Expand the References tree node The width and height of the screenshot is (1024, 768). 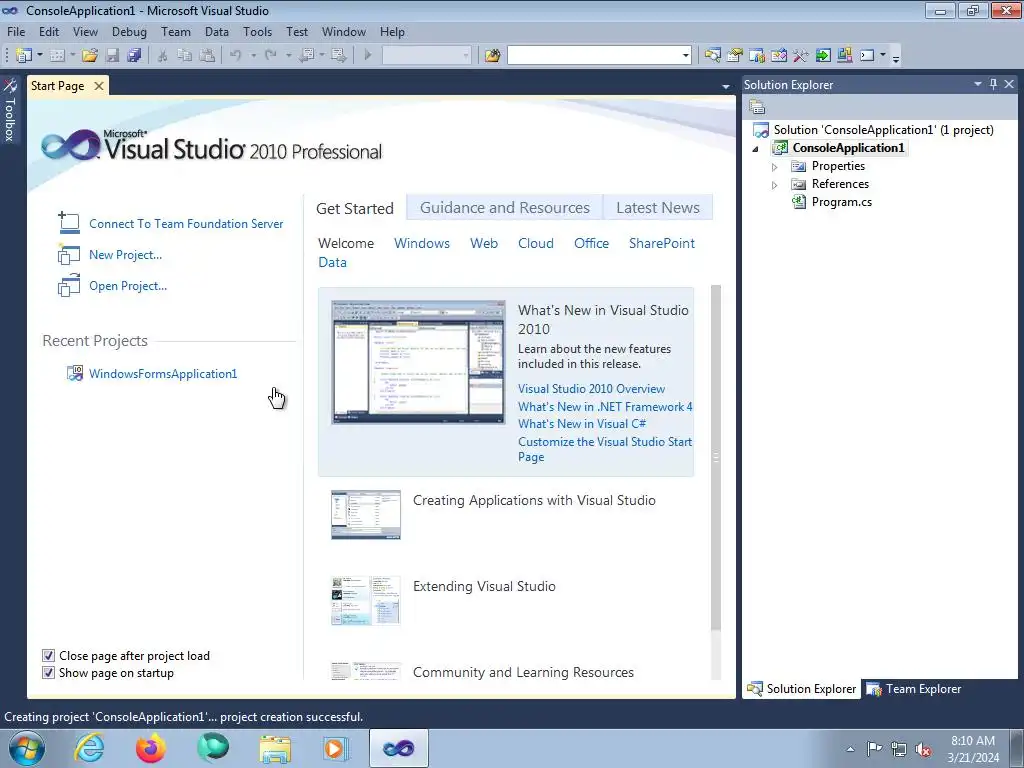775,185
